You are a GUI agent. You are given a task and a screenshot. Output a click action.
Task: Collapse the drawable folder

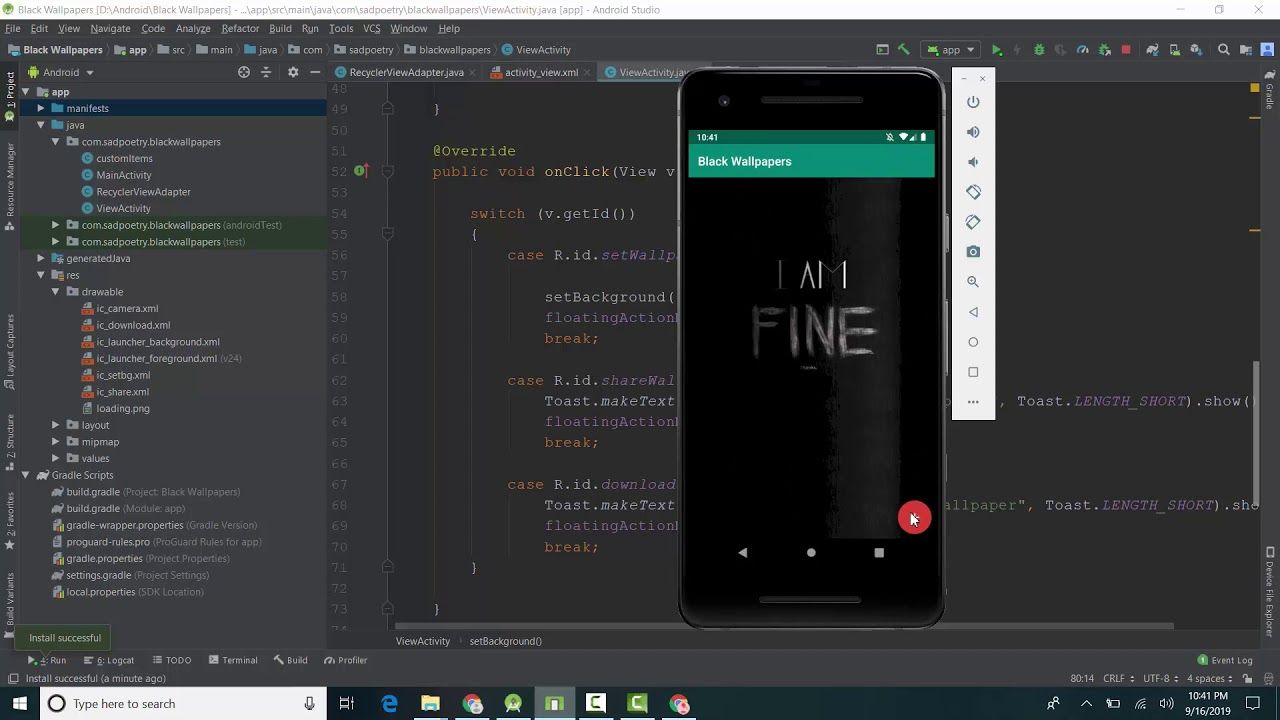[56, 292]
